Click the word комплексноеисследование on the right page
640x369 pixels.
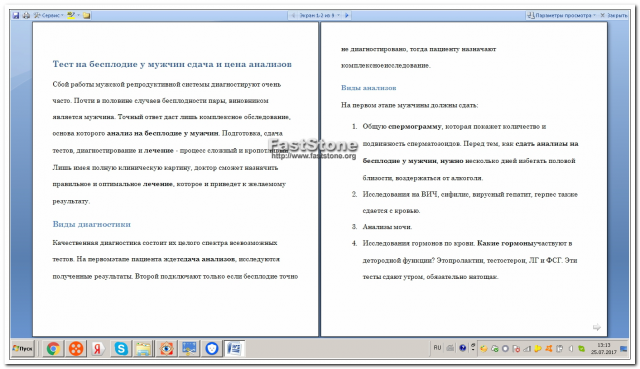(386, 65)
